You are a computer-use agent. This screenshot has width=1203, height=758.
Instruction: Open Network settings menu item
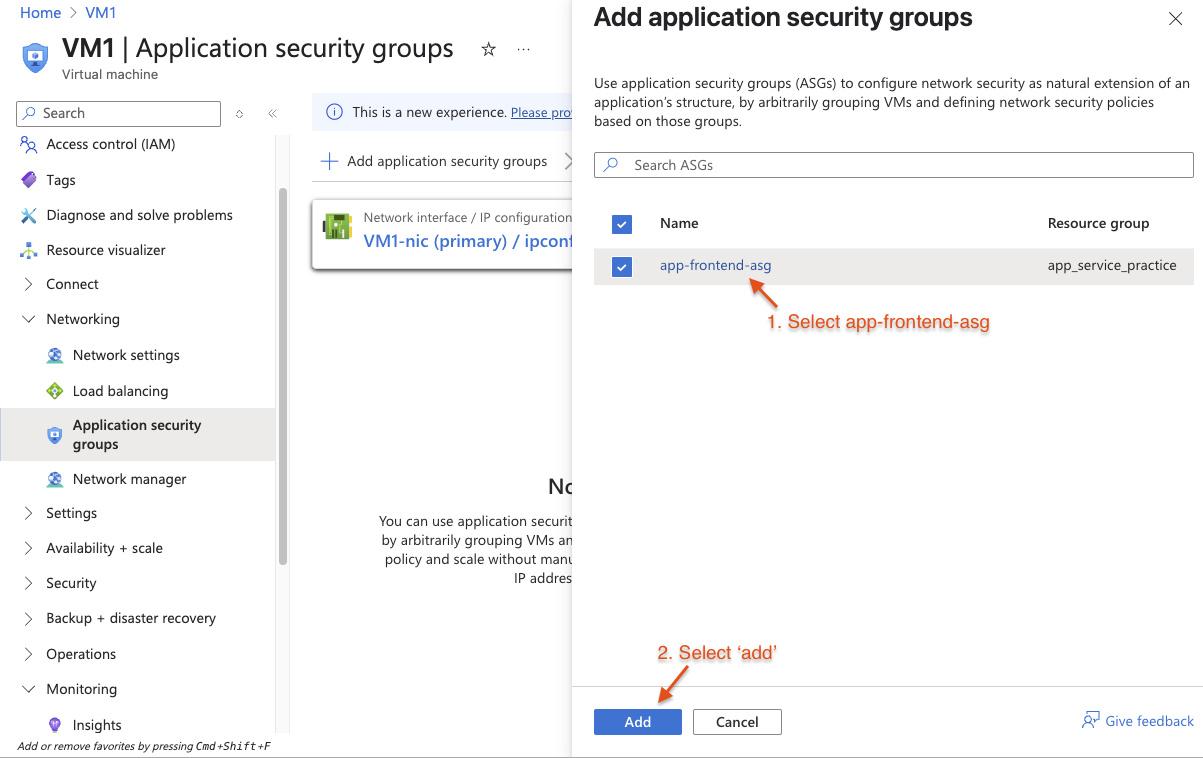point(126,355)
